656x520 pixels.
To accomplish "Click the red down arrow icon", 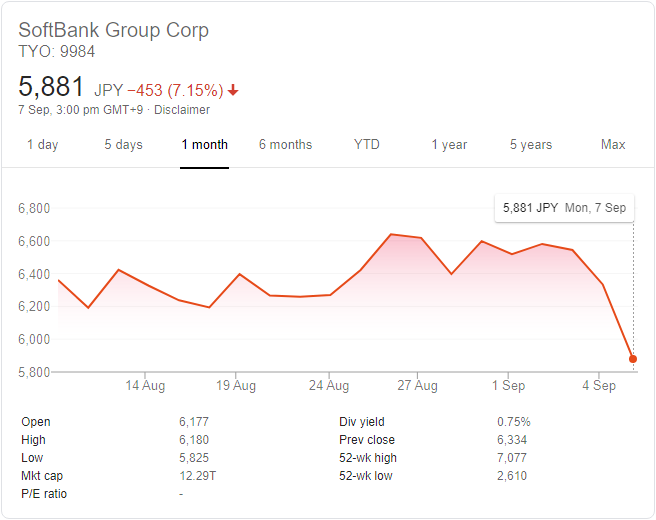I will [233, 90].
